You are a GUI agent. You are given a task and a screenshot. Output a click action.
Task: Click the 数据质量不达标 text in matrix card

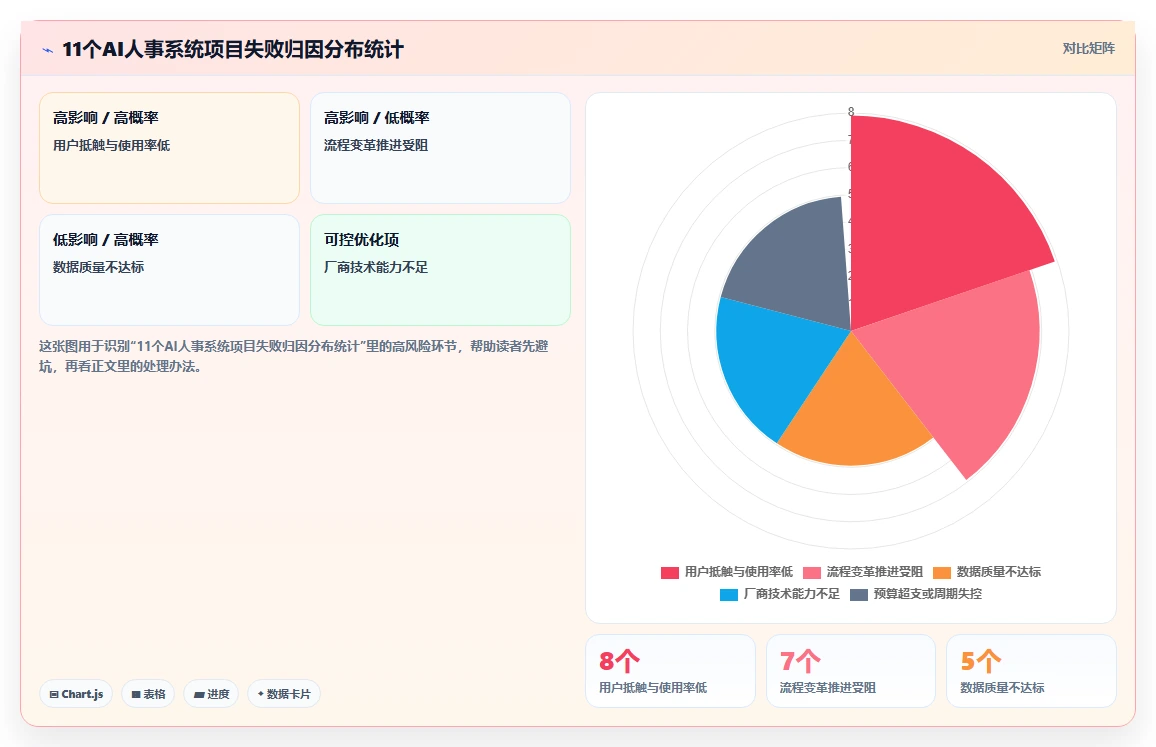[x=98, y=267]
